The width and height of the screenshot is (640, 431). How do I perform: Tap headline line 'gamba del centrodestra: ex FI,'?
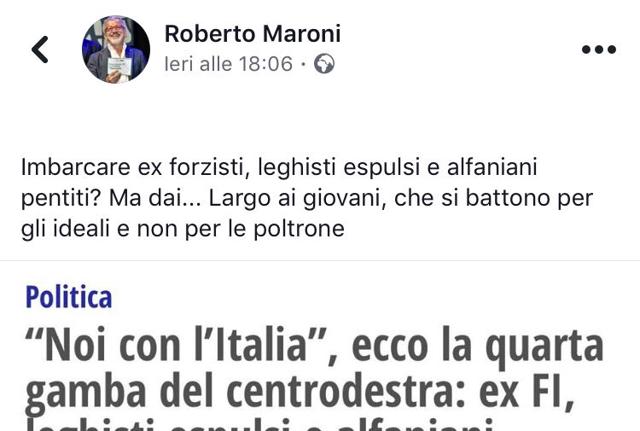click(x=300, y=390)
